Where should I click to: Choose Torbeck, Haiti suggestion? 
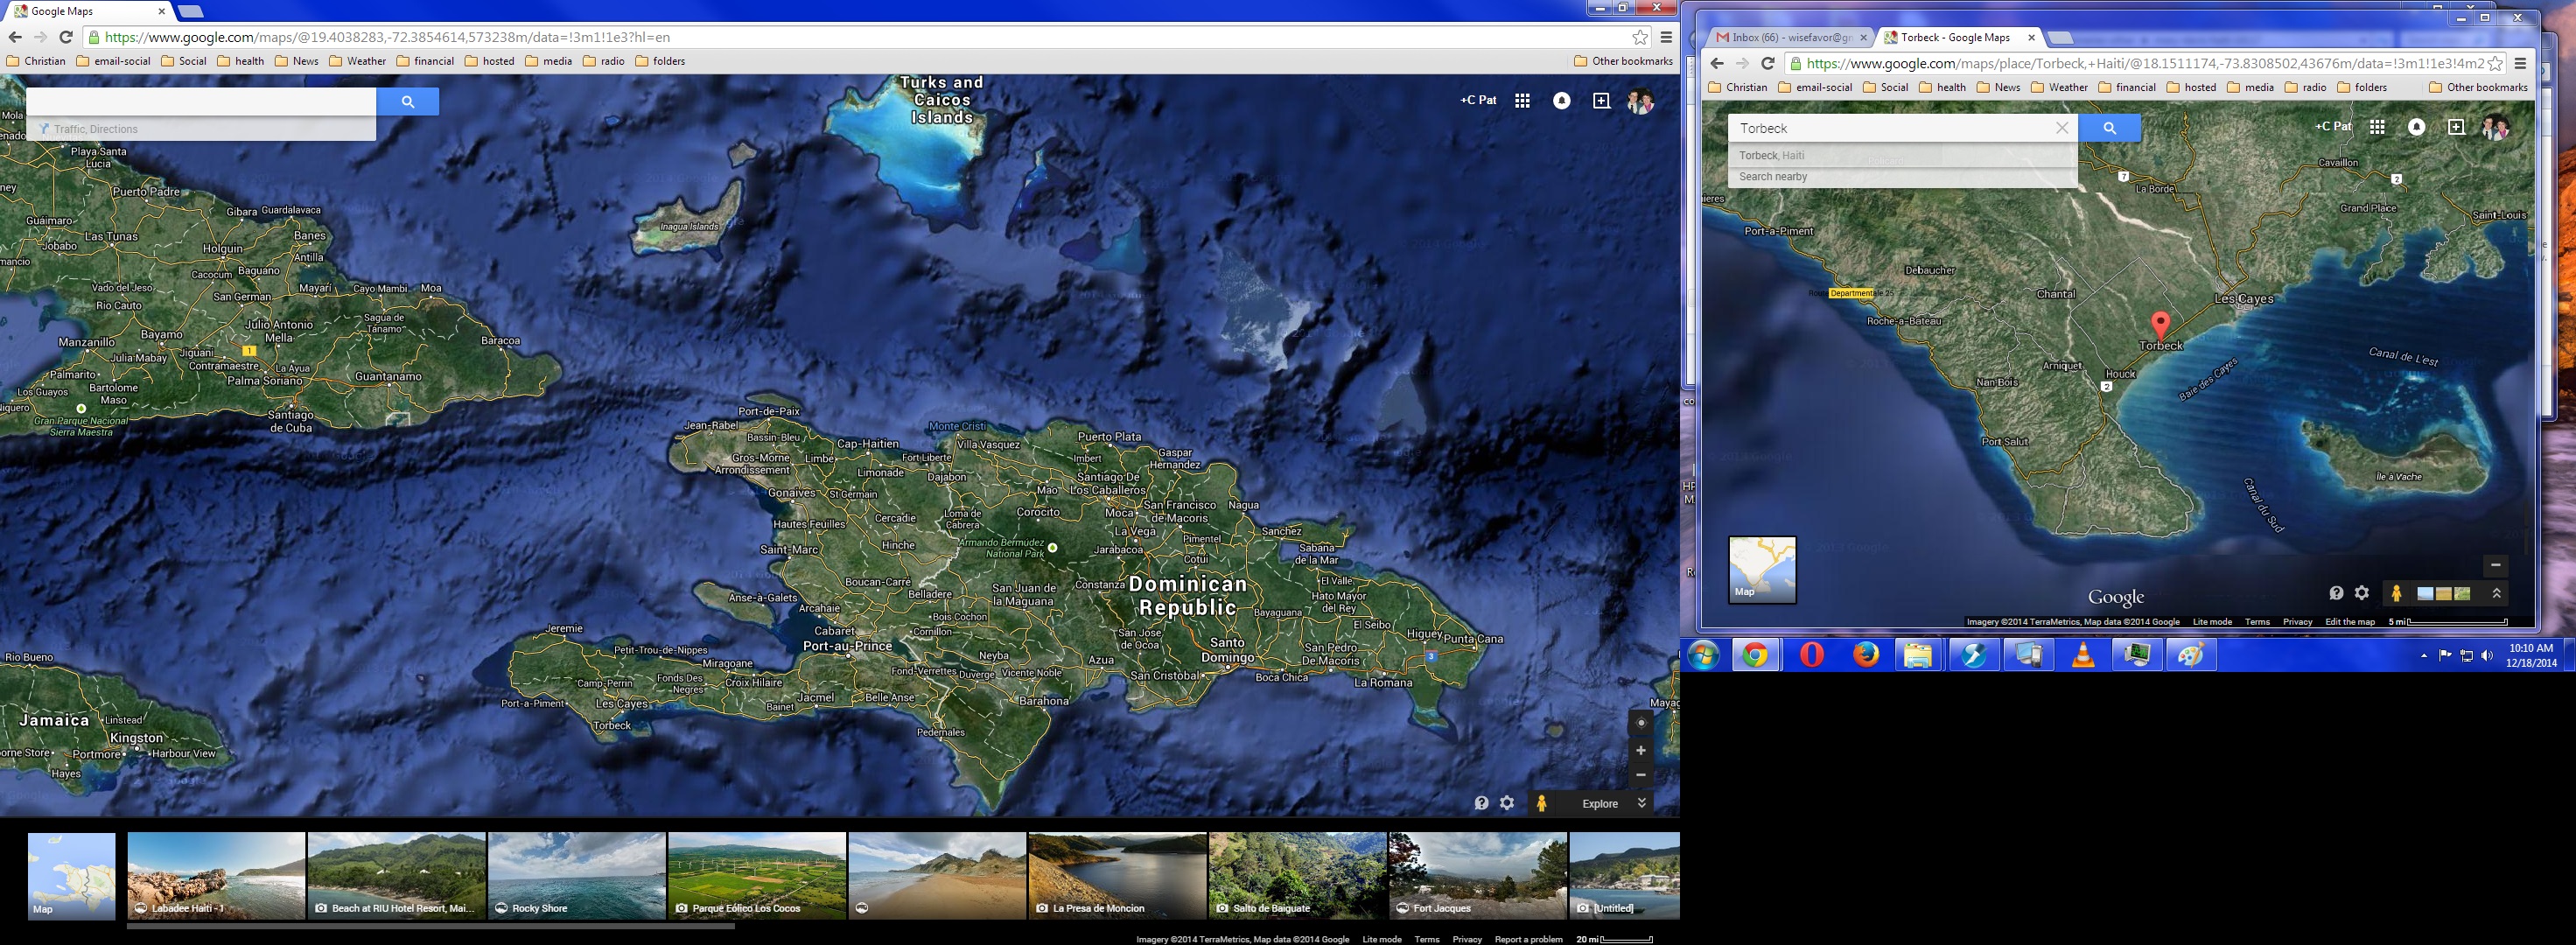pyautogui.click(x=1902, y=155)
